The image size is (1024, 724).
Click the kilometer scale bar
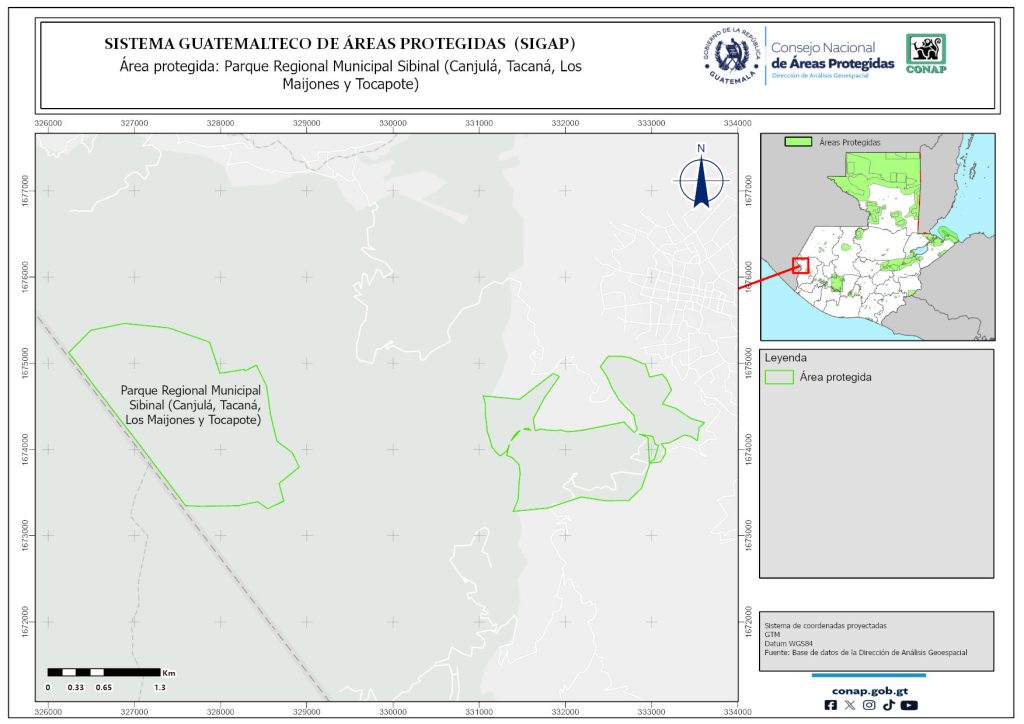pos(104,672)
